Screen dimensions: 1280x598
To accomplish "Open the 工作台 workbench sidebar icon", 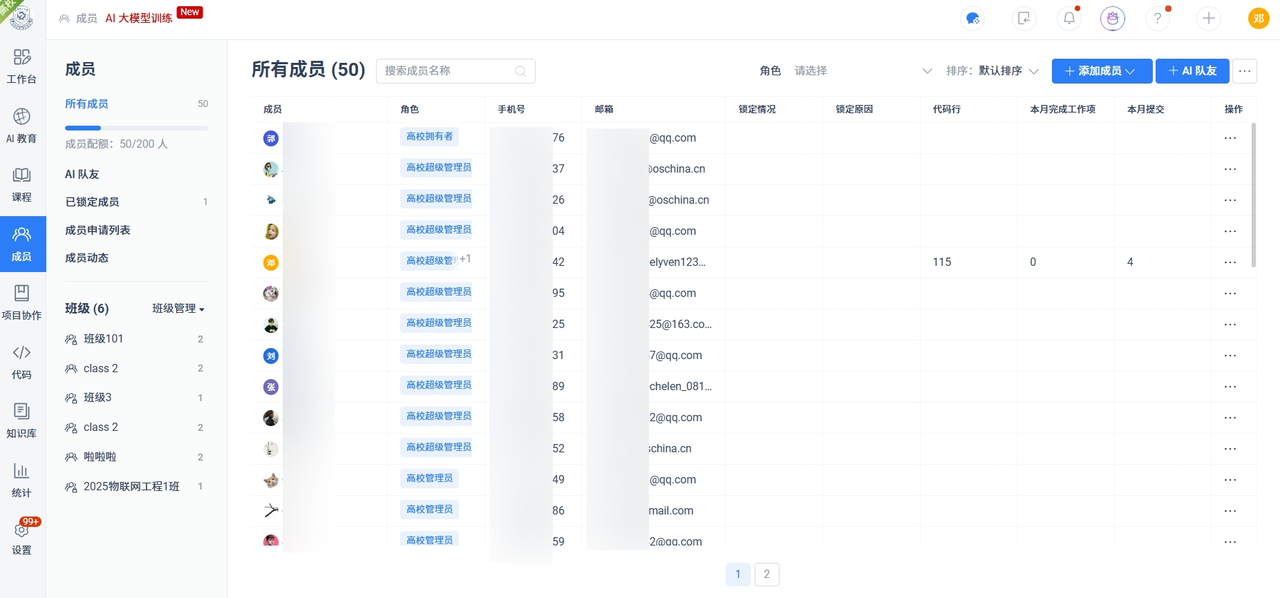I will (x=22, y=66).
